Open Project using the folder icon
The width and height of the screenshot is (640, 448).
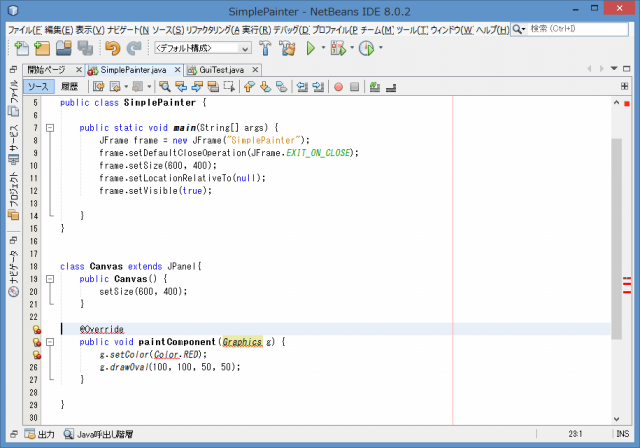click(64, 48)
